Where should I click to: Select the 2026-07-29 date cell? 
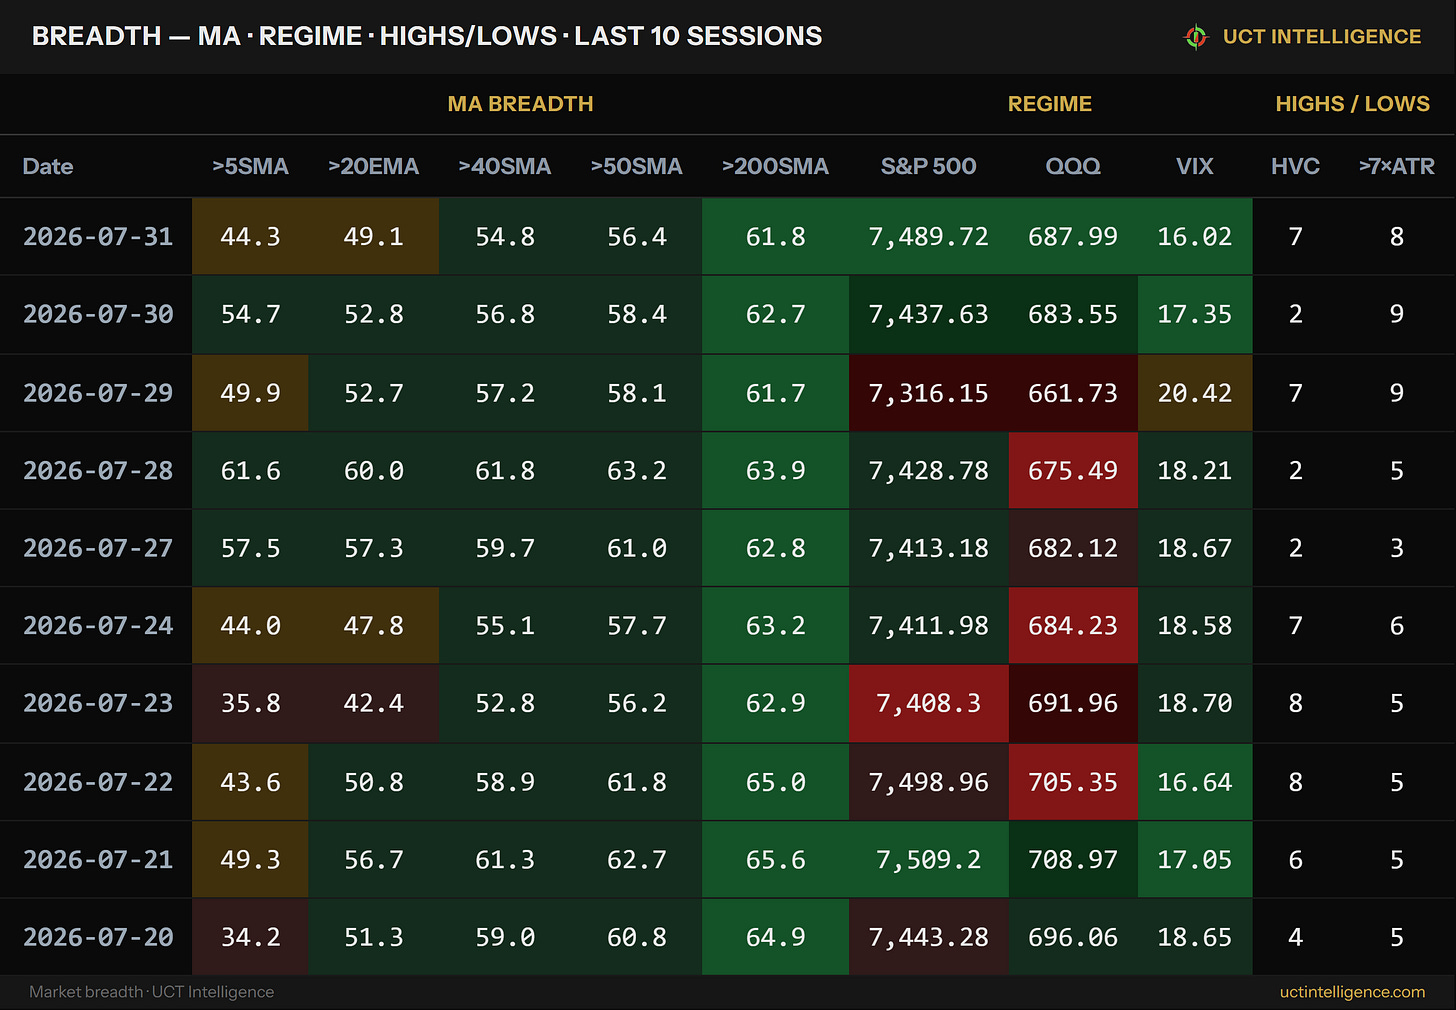(x=98, y=393)
